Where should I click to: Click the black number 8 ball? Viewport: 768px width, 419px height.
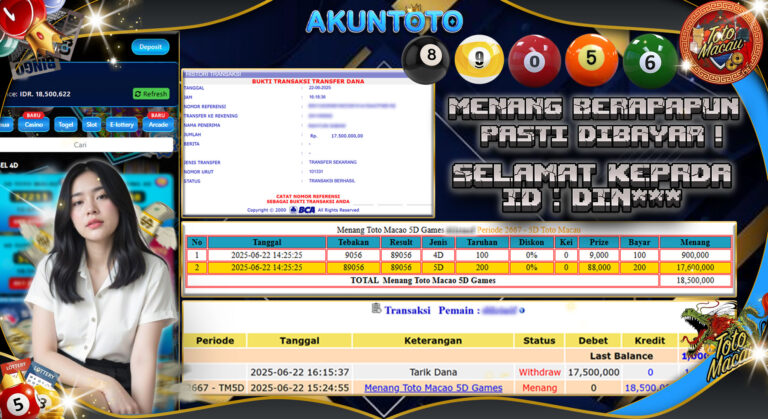pos(426,60)
